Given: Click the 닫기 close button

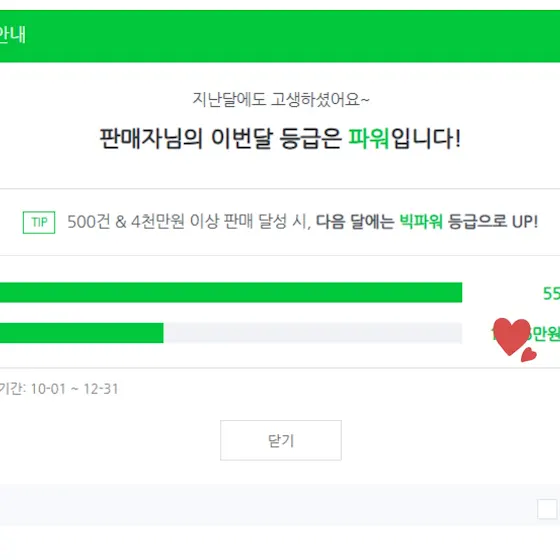Looking at the screenshot, I should tap(281, 440).
